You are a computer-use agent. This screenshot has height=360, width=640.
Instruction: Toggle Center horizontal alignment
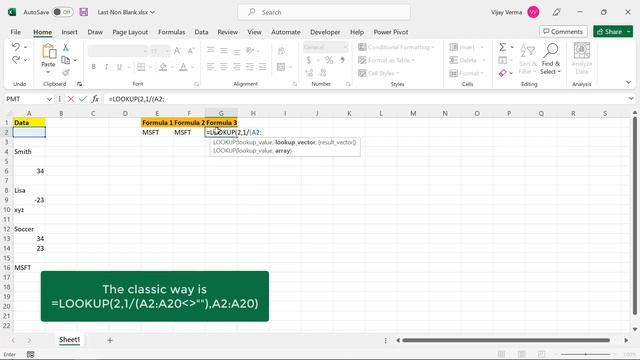224,67
